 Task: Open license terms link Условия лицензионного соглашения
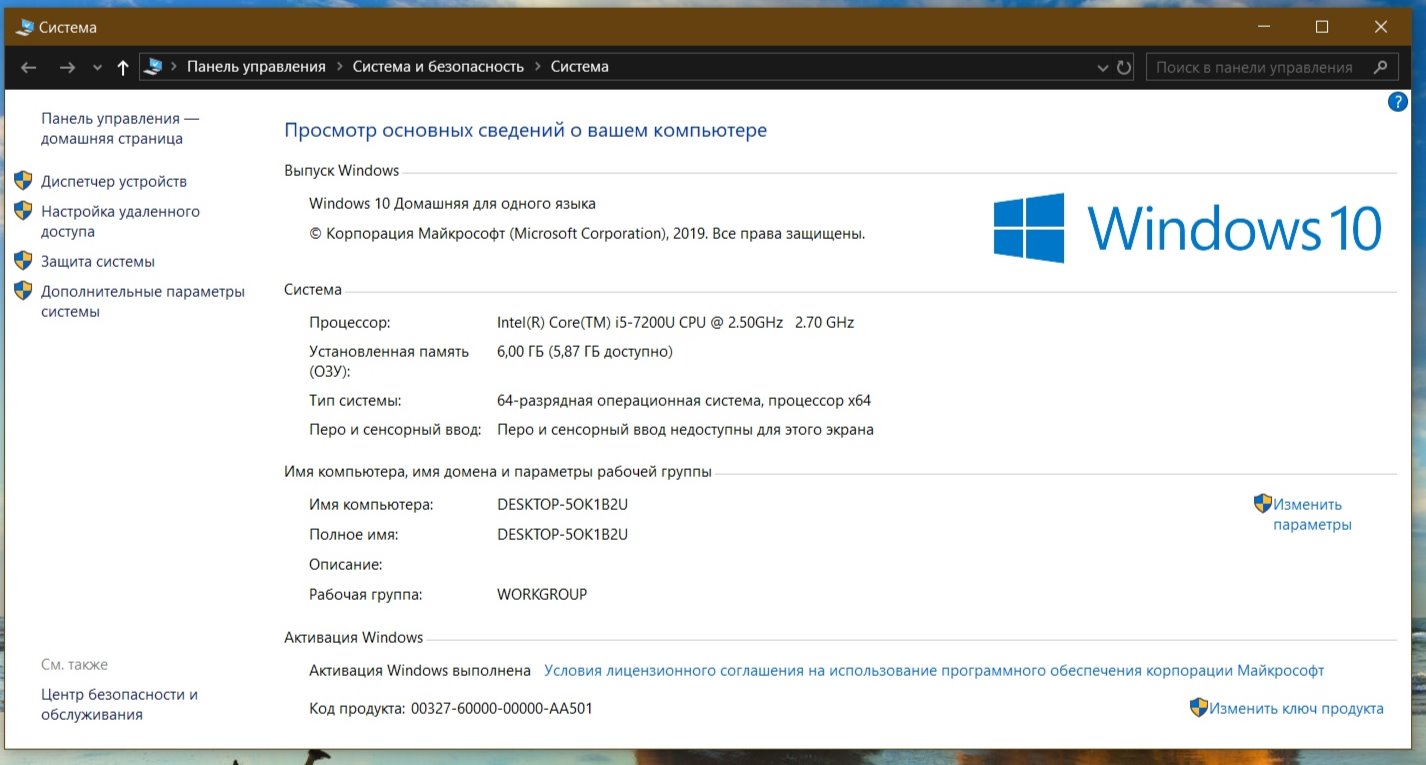(x=934, y=670)
